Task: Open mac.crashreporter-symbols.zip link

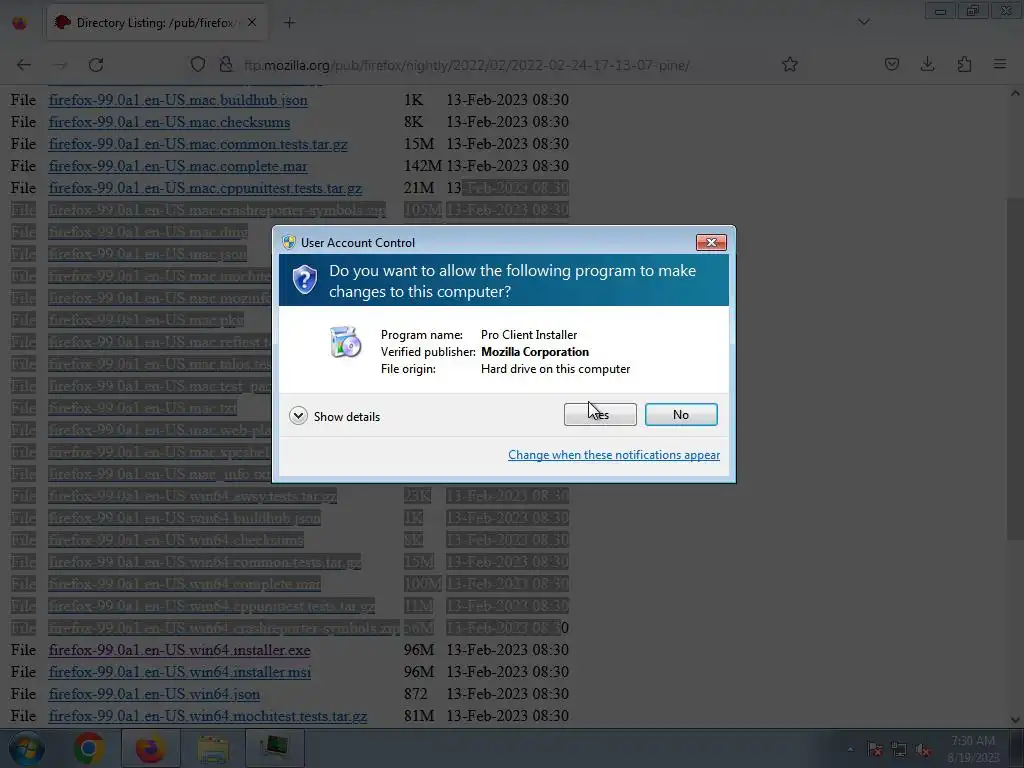Action: coord(217,210)
